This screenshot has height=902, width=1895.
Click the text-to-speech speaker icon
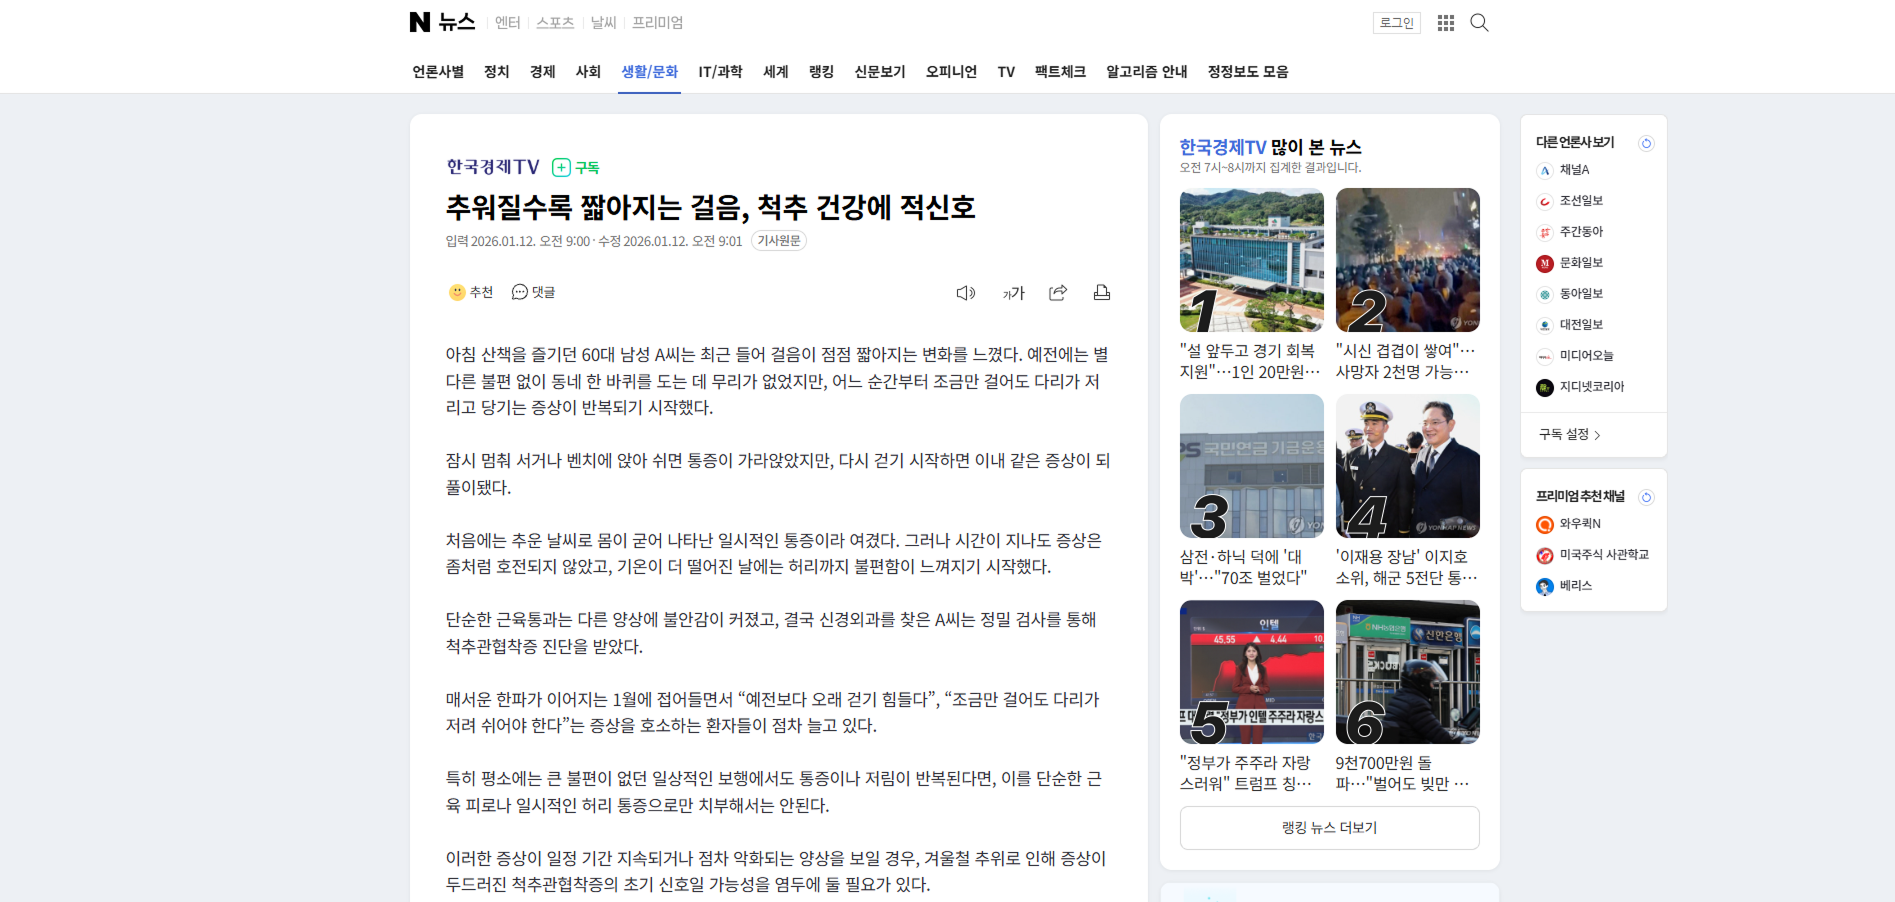pos(965,293)
